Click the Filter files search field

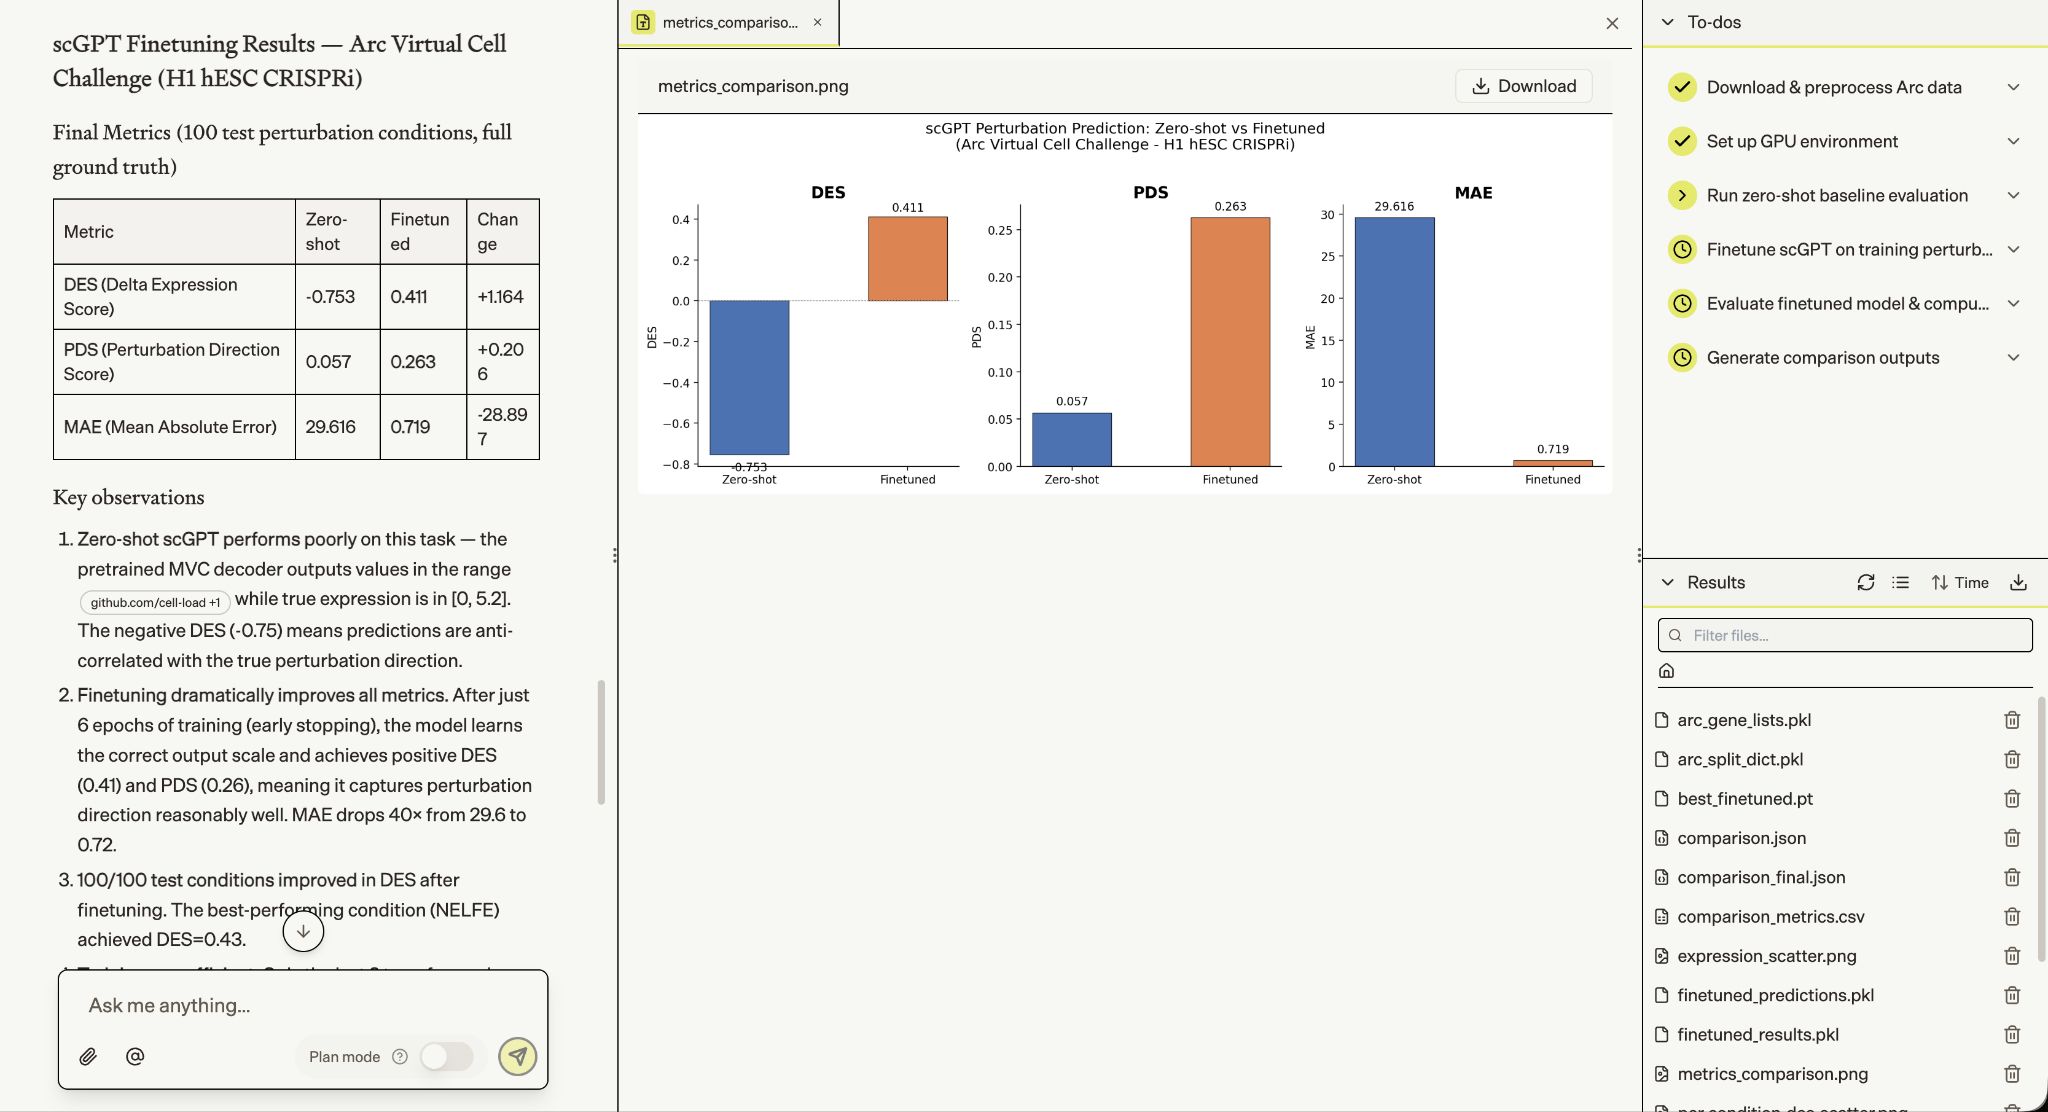coord(1845,635)
